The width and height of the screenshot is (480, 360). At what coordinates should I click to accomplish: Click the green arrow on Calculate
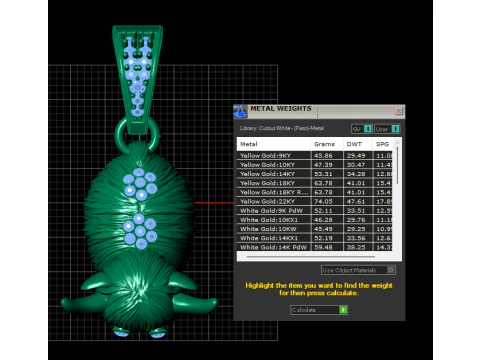click(x=343, y=310)
